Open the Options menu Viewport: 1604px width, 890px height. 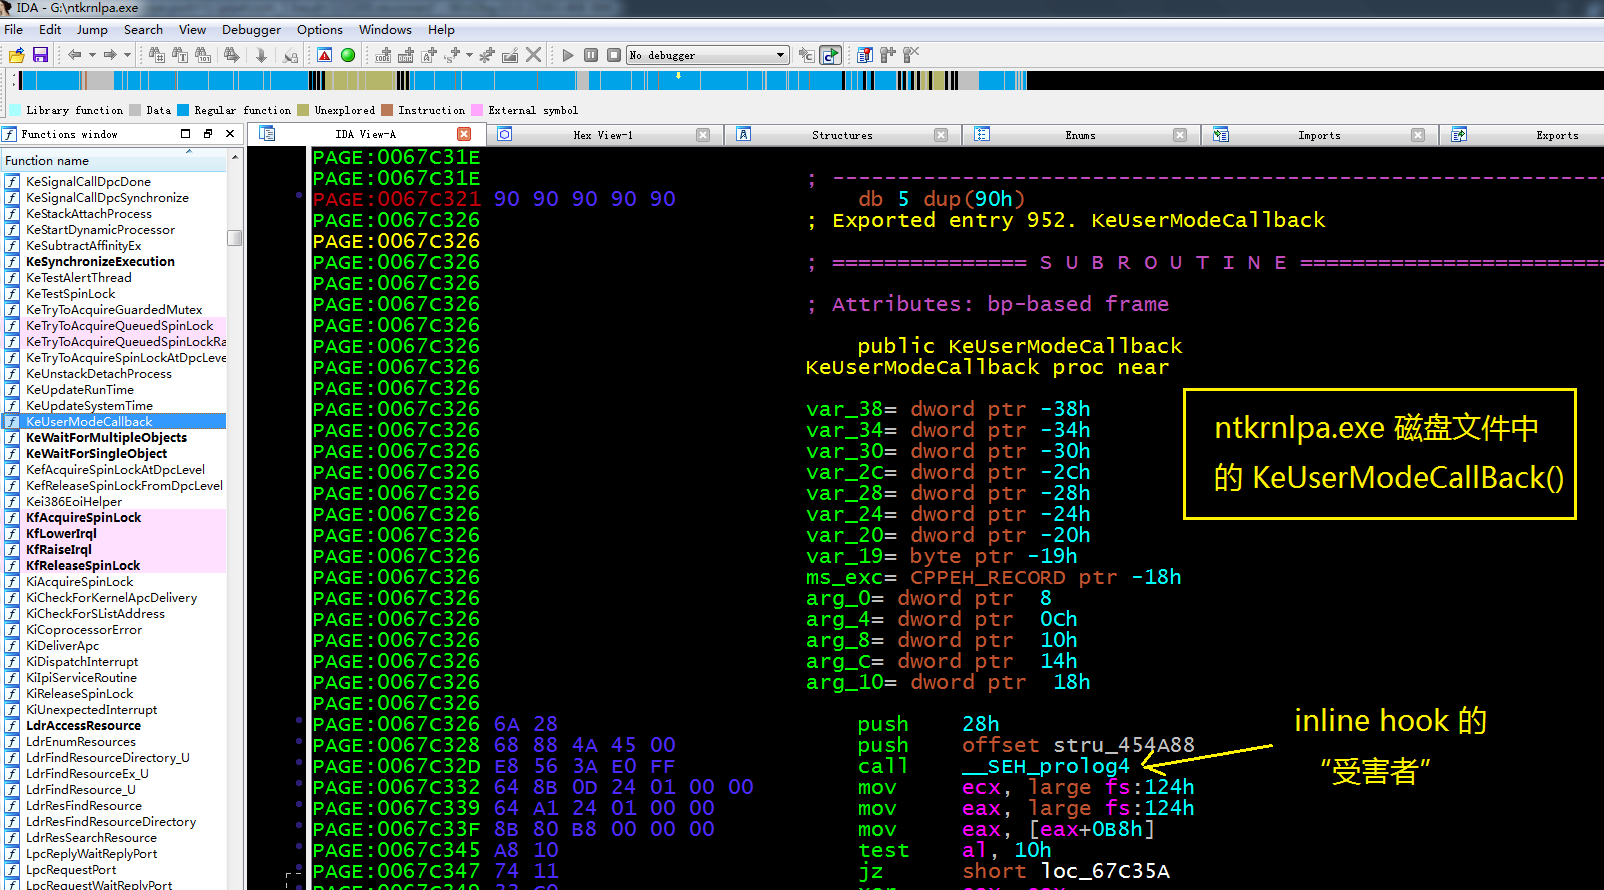coord(320,30)
